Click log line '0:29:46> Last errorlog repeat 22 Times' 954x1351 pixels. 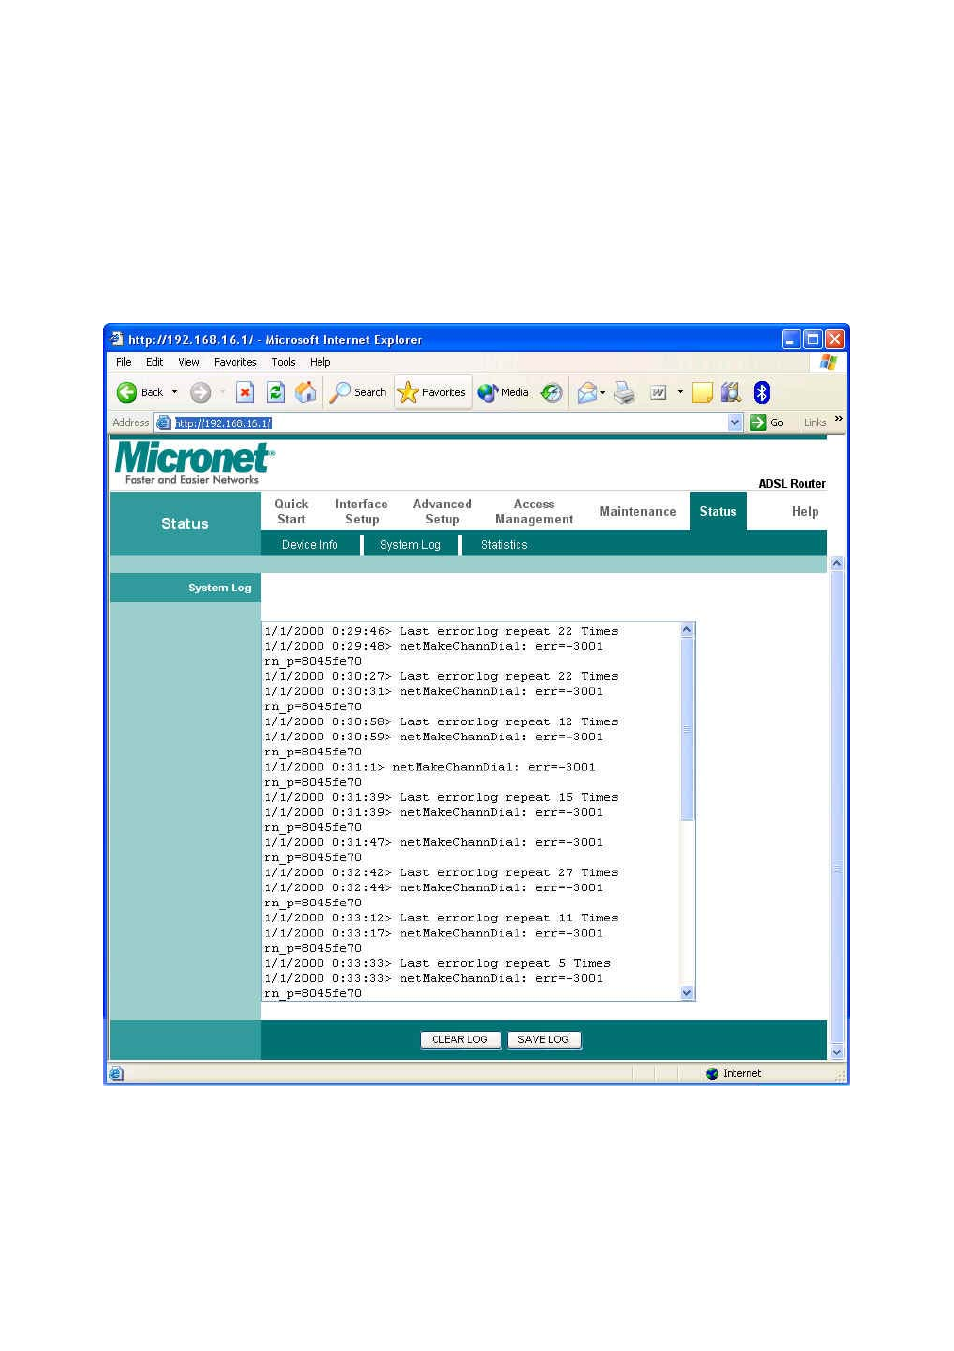(441, 631)
